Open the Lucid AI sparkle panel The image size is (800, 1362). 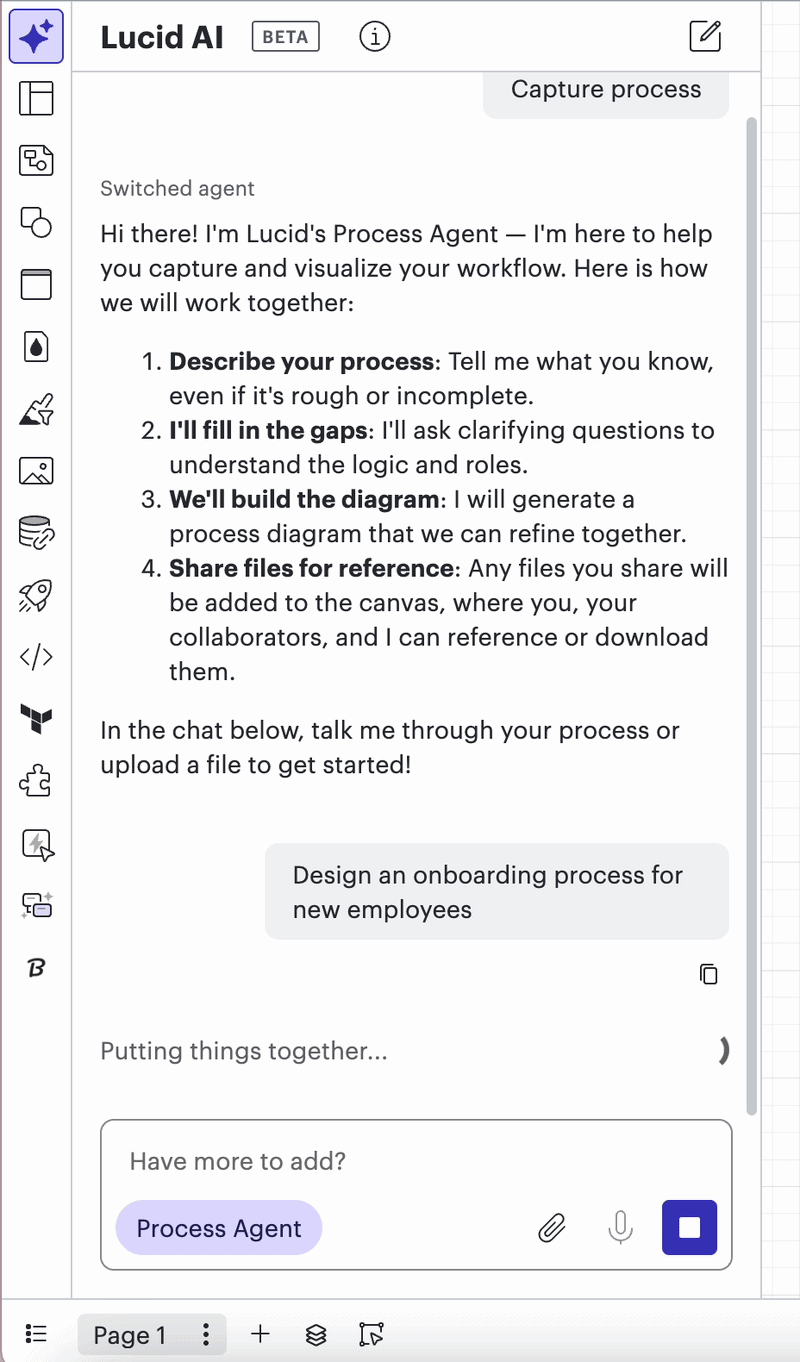pyautogui.click(x=36, y=37)
